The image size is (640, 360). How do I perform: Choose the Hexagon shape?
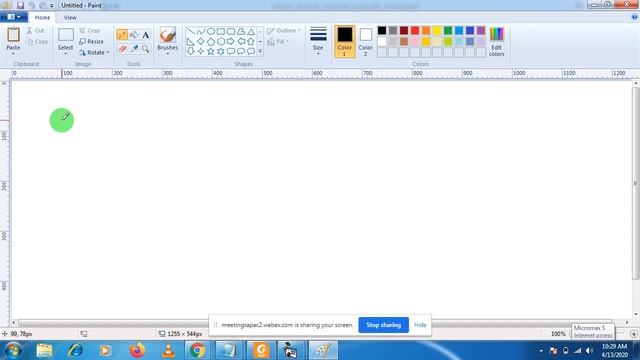221,42
